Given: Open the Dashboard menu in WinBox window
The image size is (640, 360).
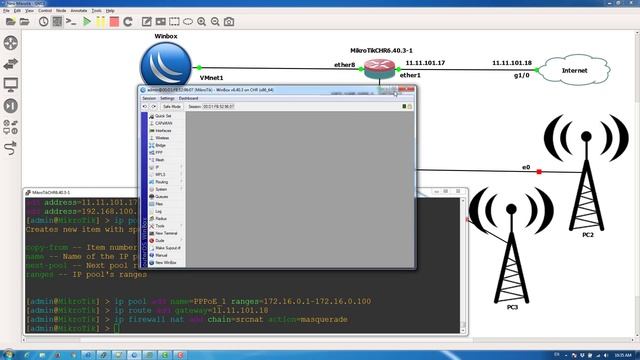Looking at the screenshot, I should coord(189,98).
